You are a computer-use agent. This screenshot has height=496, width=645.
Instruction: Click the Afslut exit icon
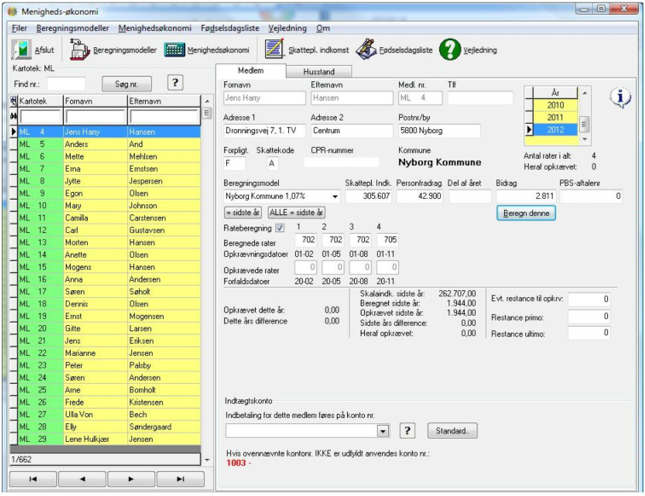click(x=21, y=50)
